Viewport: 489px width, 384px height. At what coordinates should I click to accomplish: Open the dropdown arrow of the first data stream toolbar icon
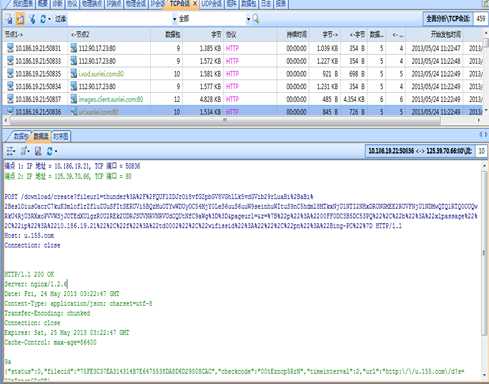click(x=15, y=152)
